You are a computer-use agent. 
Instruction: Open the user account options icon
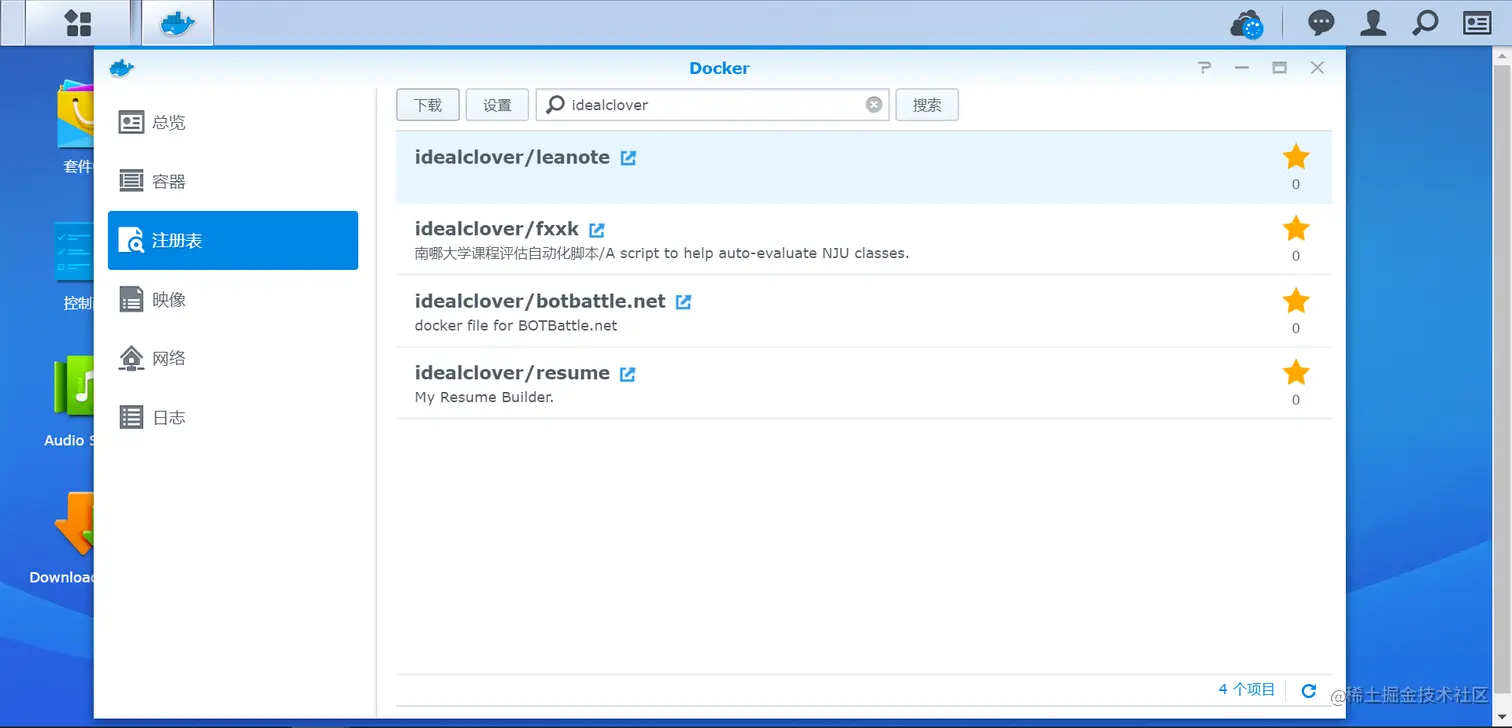[x=1373, y=23]
